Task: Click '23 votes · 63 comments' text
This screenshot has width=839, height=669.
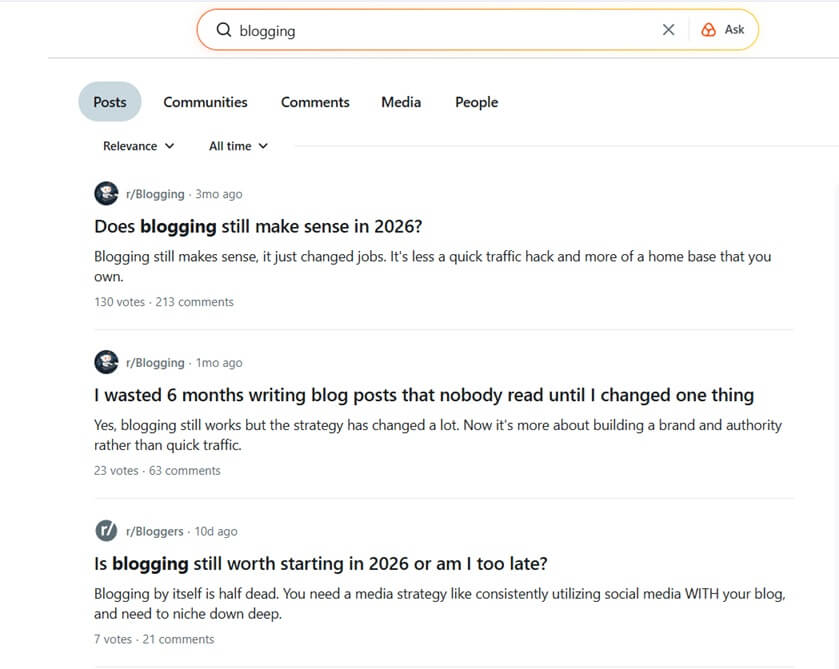Action: 157,470
